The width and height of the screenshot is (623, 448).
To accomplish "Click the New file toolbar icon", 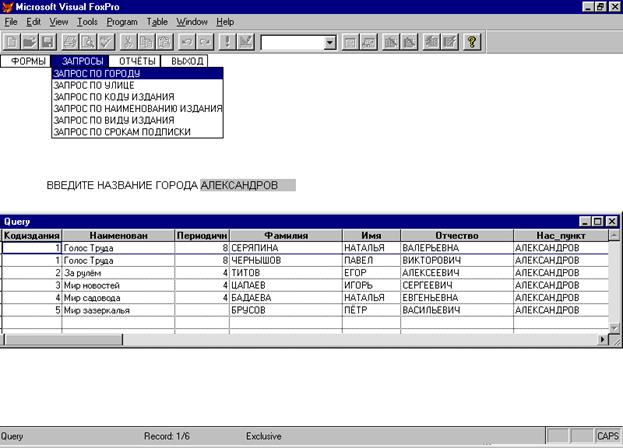I will (12, 42).
